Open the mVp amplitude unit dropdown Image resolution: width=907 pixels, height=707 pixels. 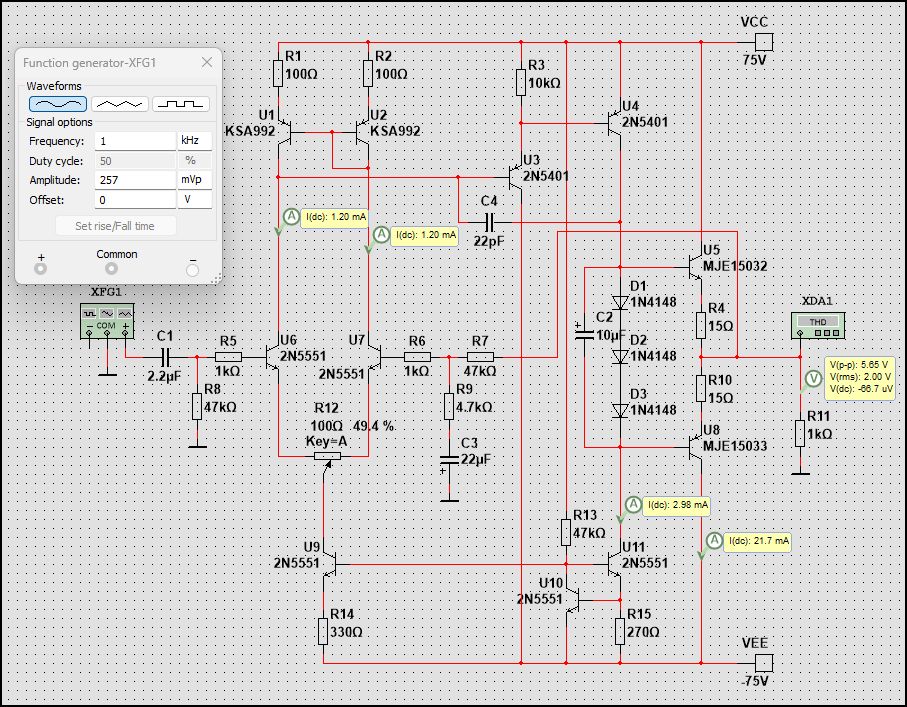(194, 180)
